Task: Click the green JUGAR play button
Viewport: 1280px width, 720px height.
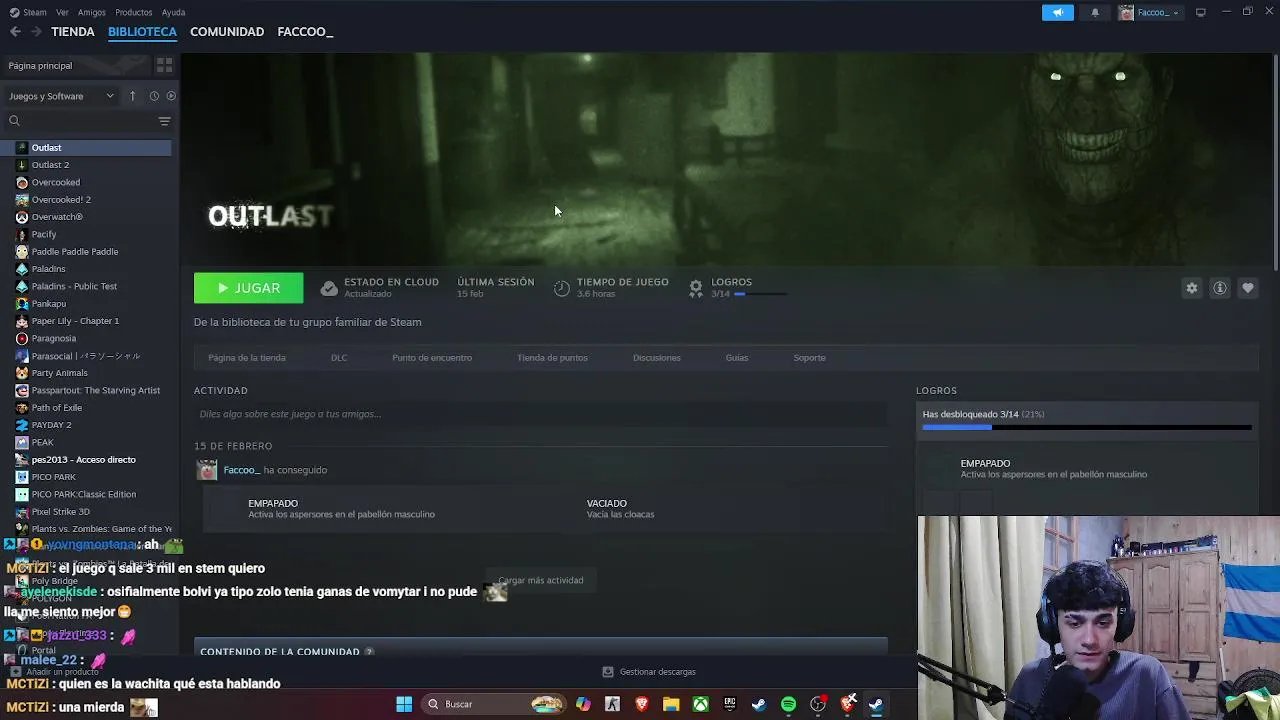Action: tap(248, 288)
